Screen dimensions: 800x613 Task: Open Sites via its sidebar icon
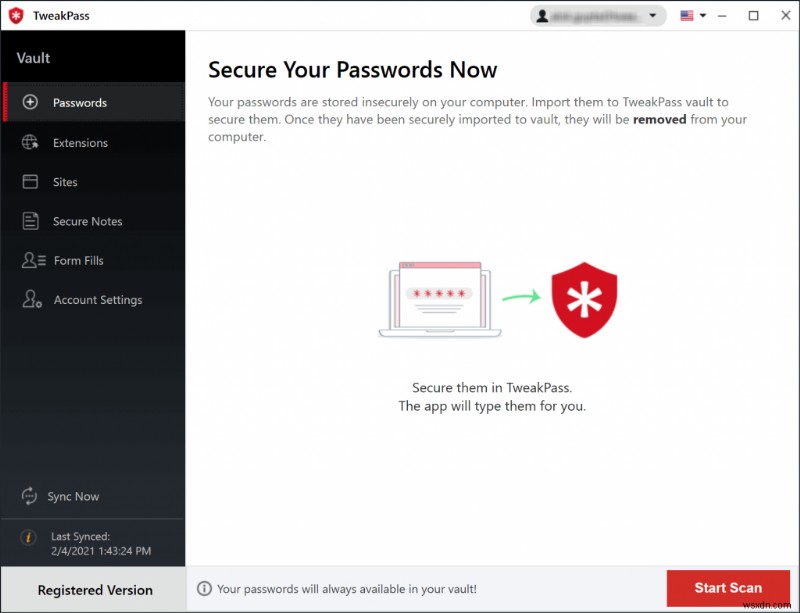pos(32,182)
